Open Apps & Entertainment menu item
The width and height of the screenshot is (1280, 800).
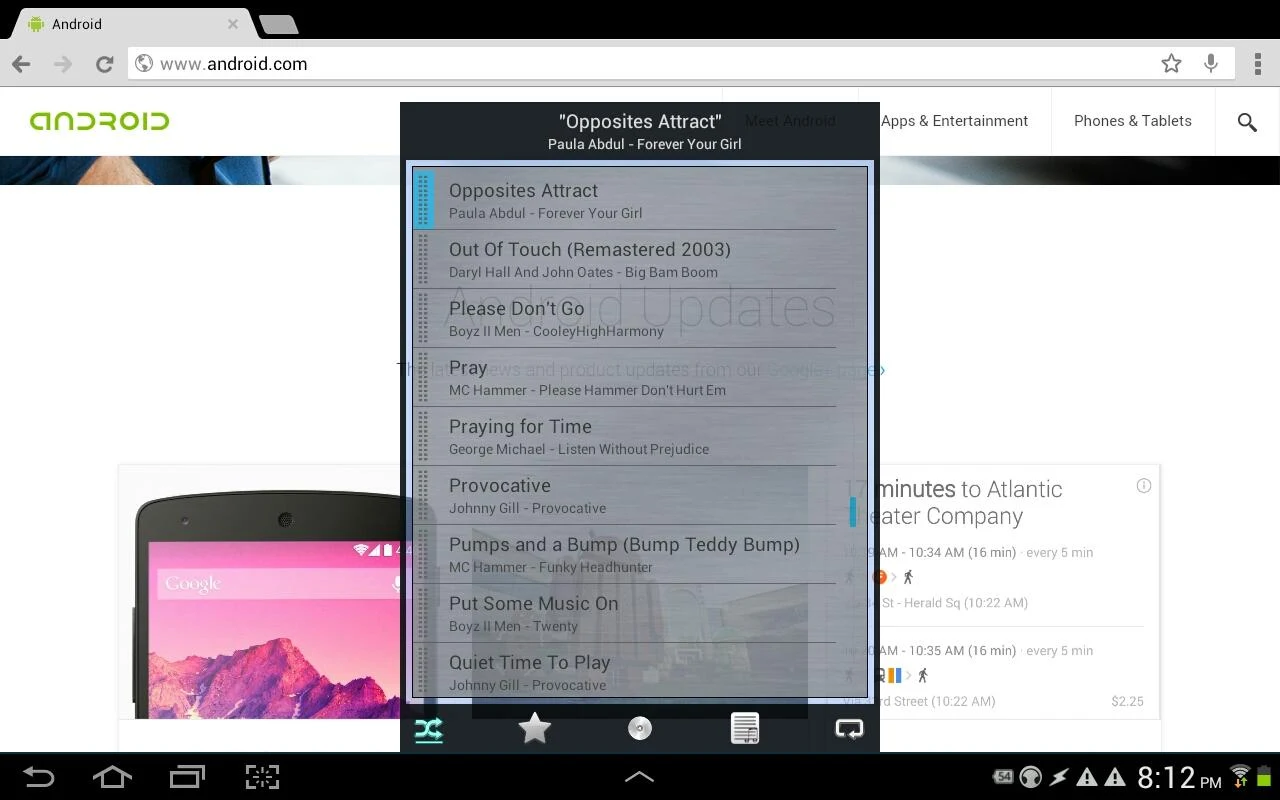[x=954, y=121]
